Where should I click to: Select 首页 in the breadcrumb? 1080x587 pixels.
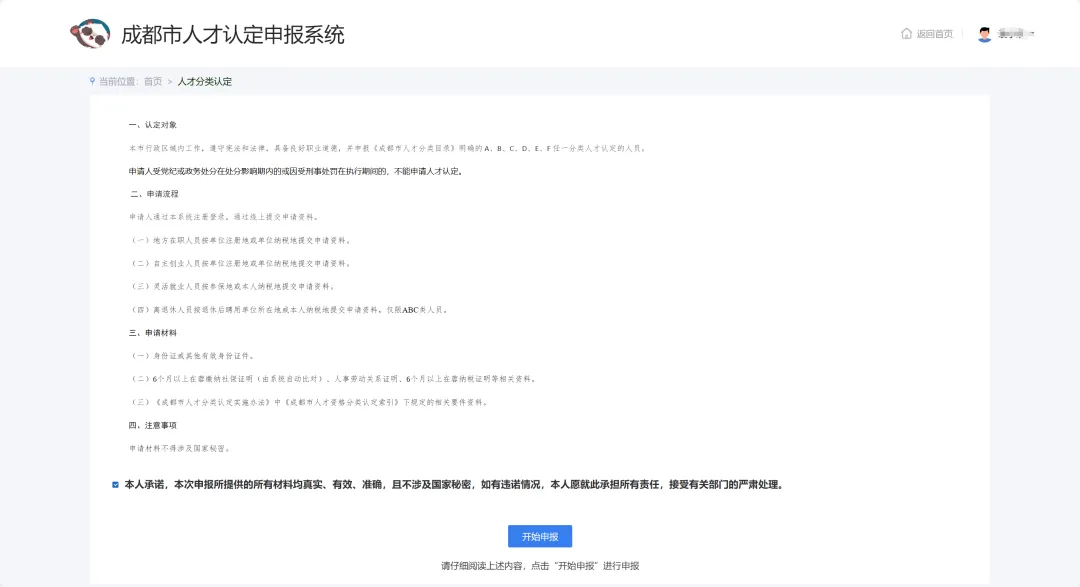pos(153,81)
